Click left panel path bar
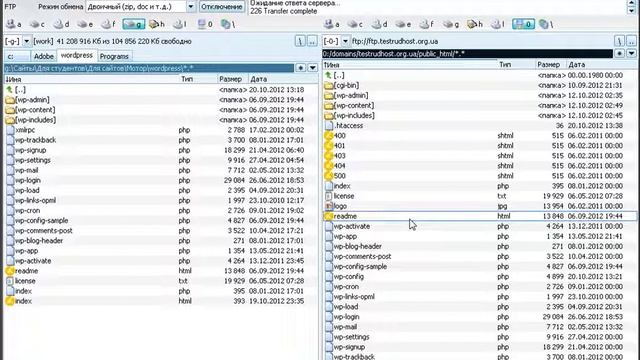 (x=149, y=68)
